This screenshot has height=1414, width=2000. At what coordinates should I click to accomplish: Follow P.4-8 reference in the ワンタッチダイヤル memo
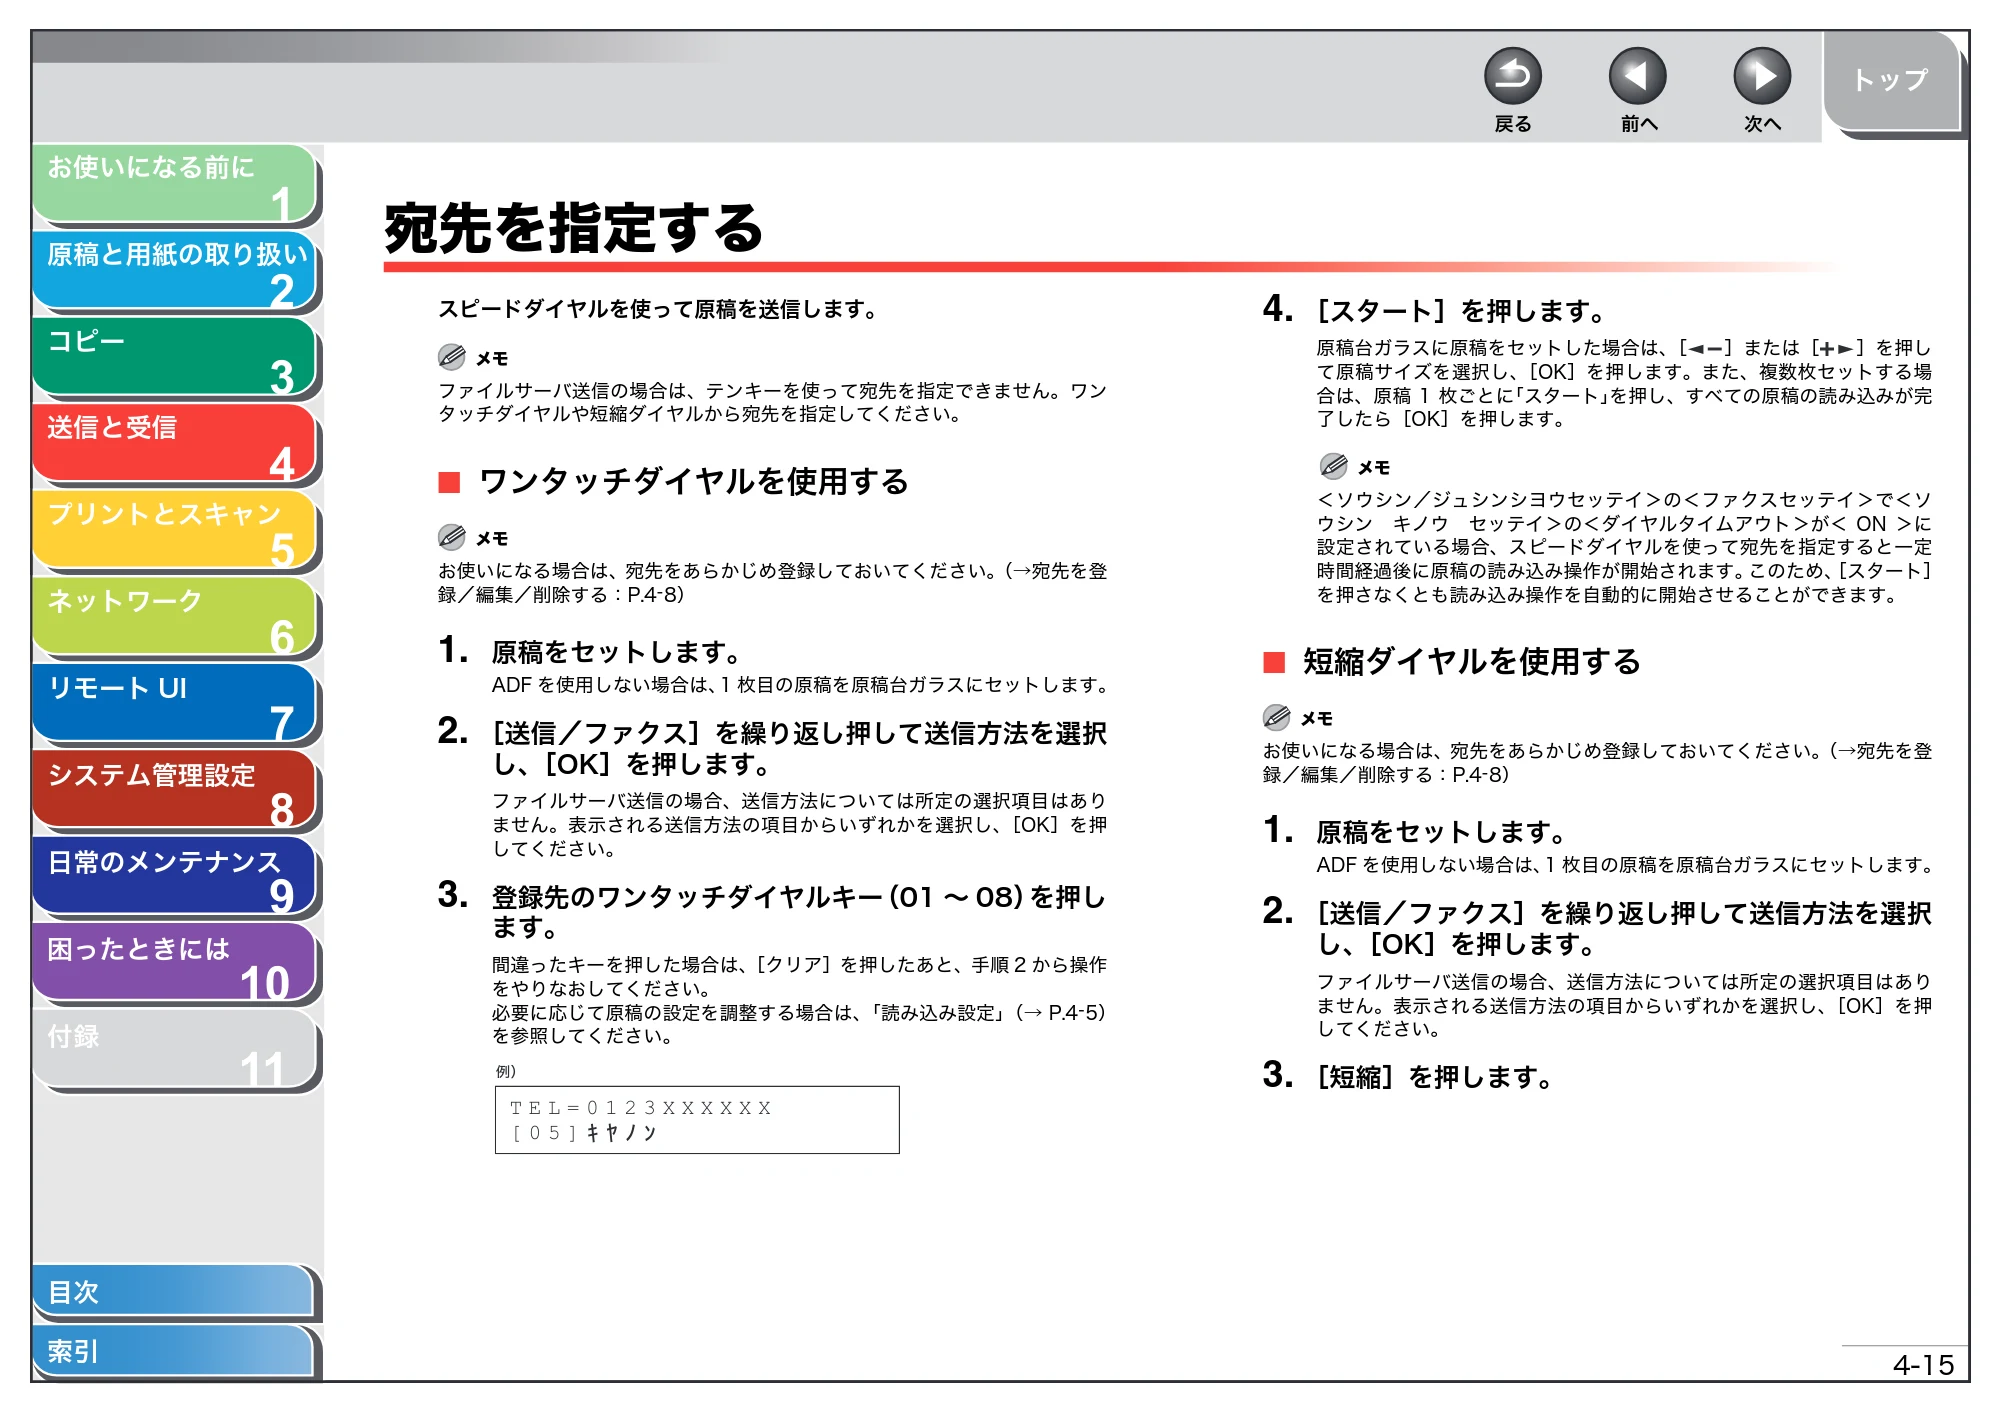pos(655,595)
